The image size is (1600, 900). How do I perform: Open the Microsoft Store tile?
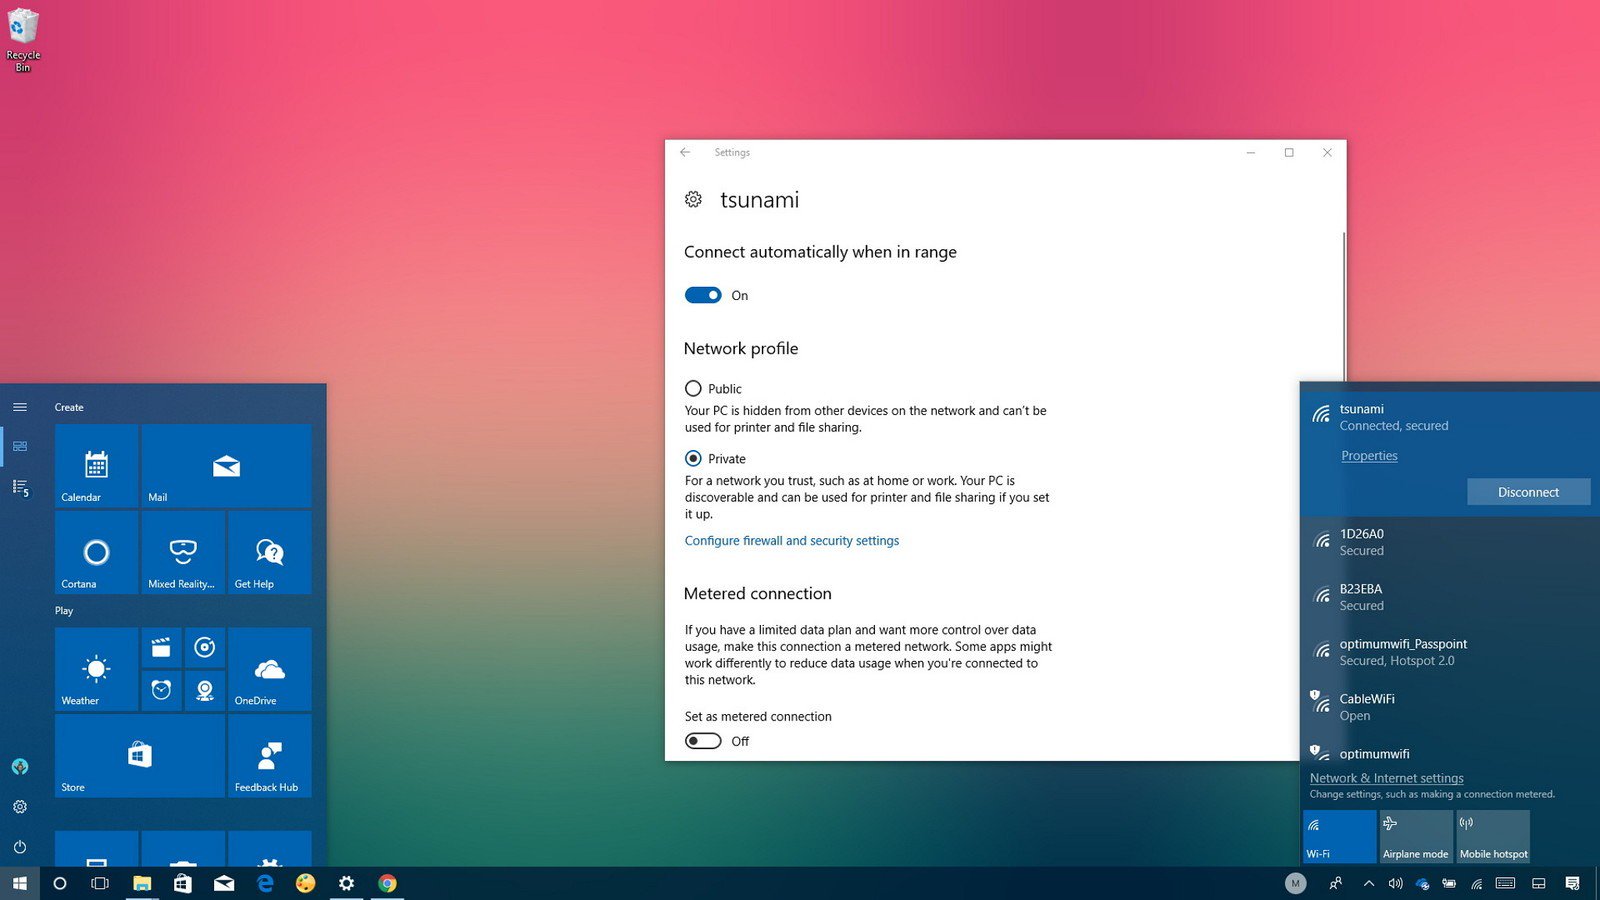point(139,756)
